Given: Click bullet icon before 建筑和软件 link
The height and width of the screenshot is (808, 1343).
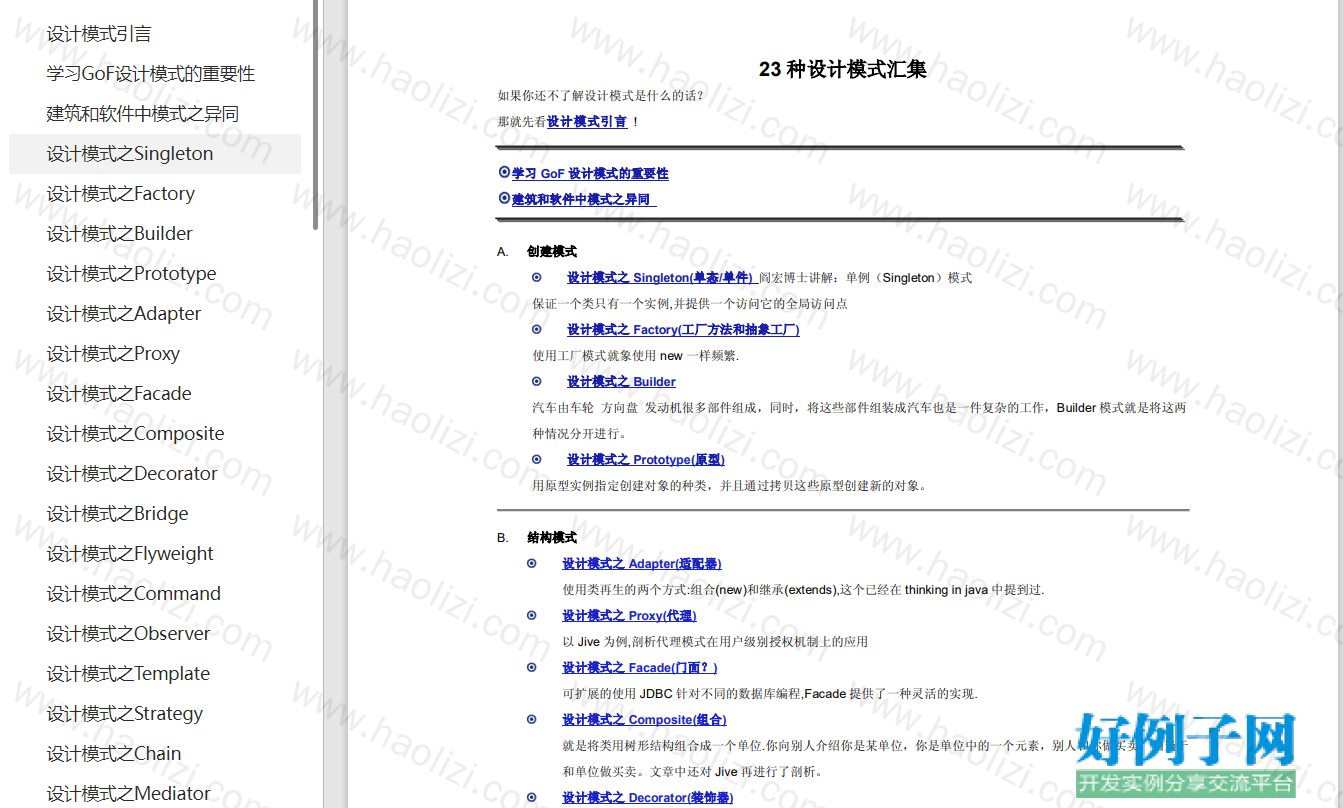Looking at the screenshot, I should [504, 198].
